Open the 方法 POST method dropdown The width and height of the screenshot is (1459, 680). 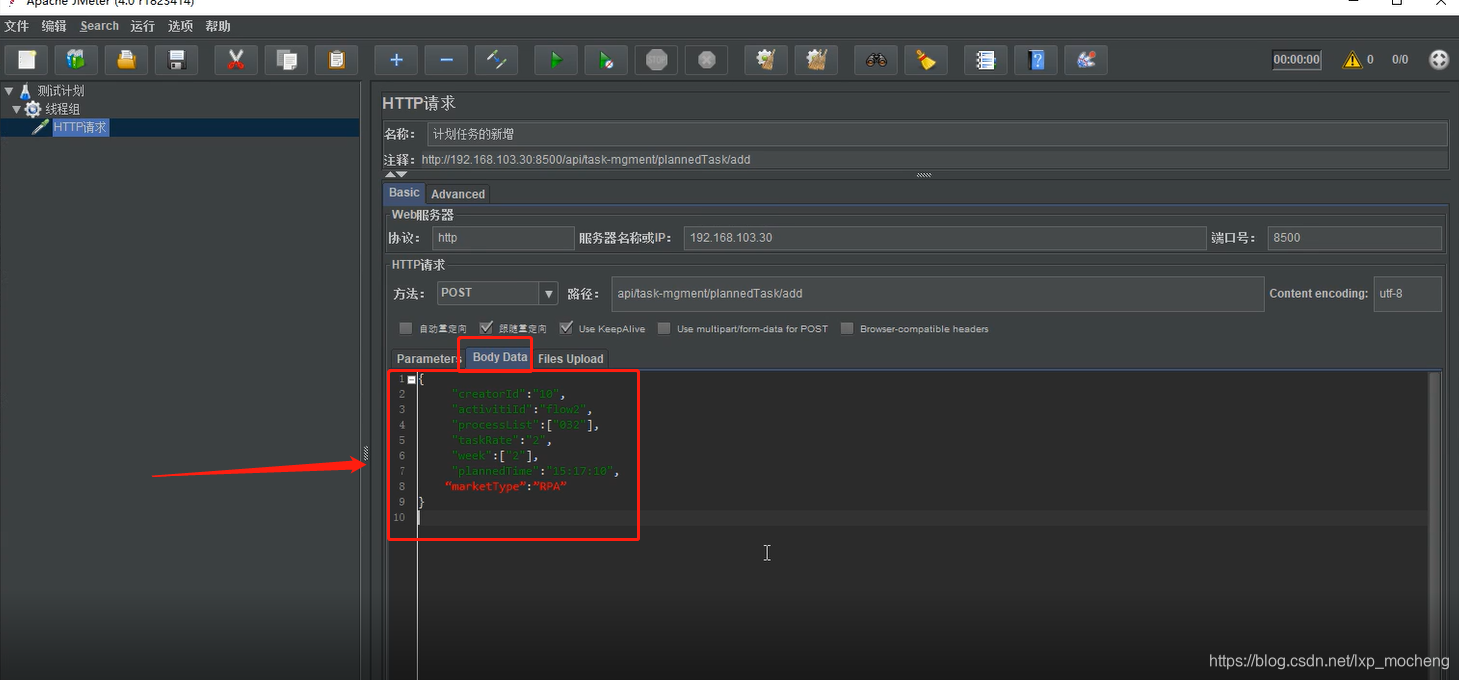click(547, 293)
